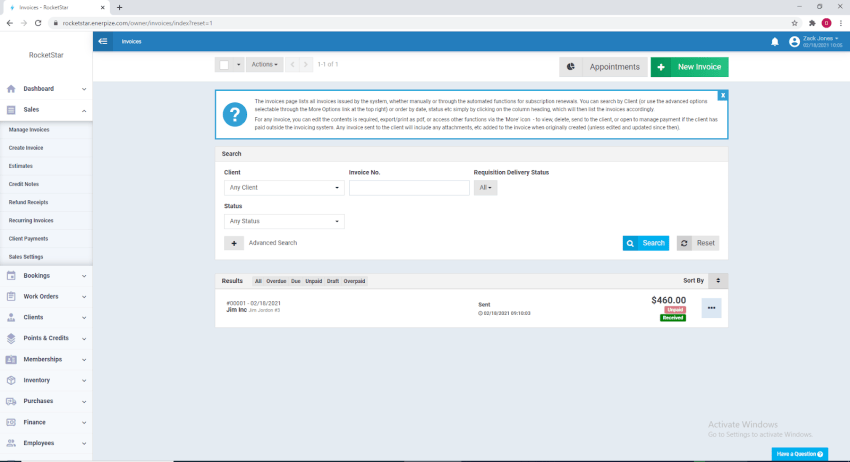Image resolution: width=850 pixels, height=462 pixels.
Task: Open Client Payments in the sidebar
Action: [28, 239]
